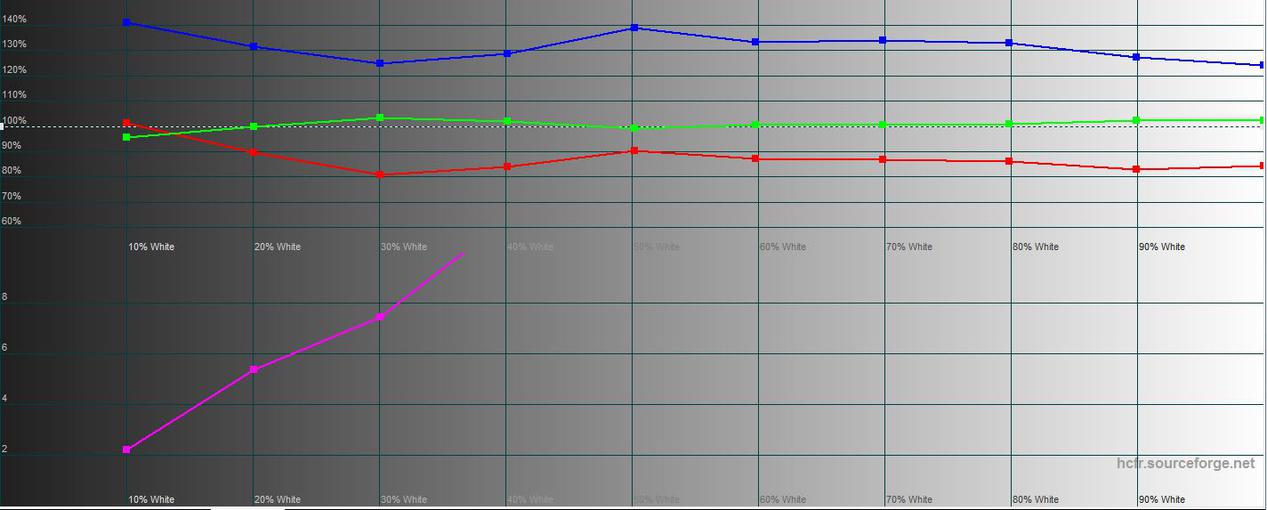Click the blue data point at 10% White
Screen dimensions: 1267x510
click(126, 22)
